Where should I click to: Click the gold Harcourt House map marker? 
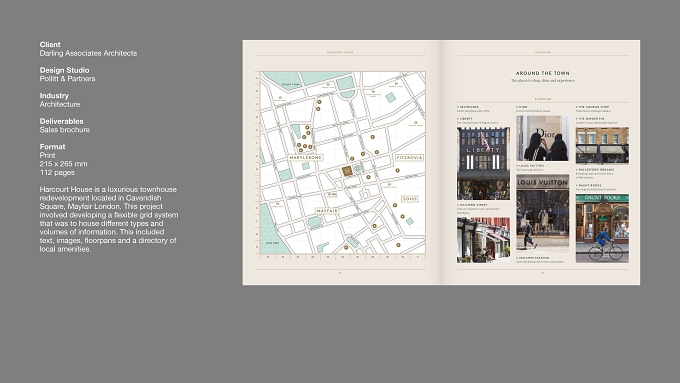[347, 171]
